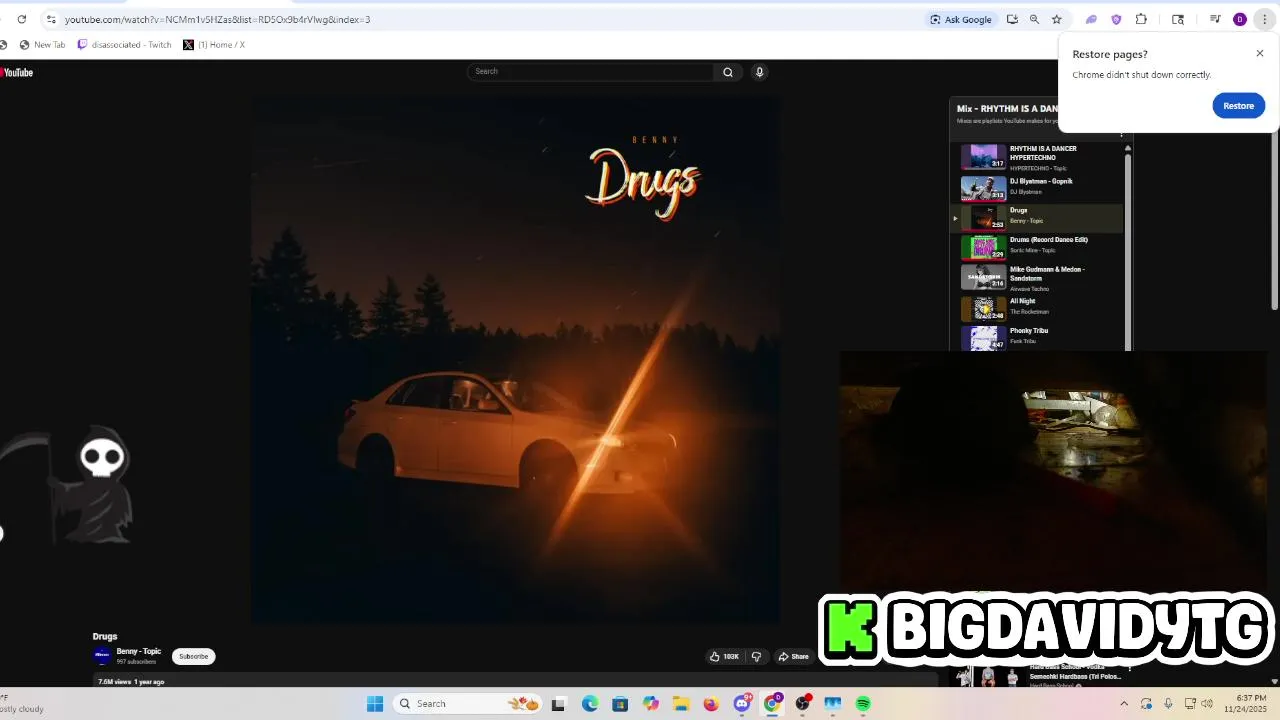
Task: Dislike the Drugs video
Action: click(756, 657)
